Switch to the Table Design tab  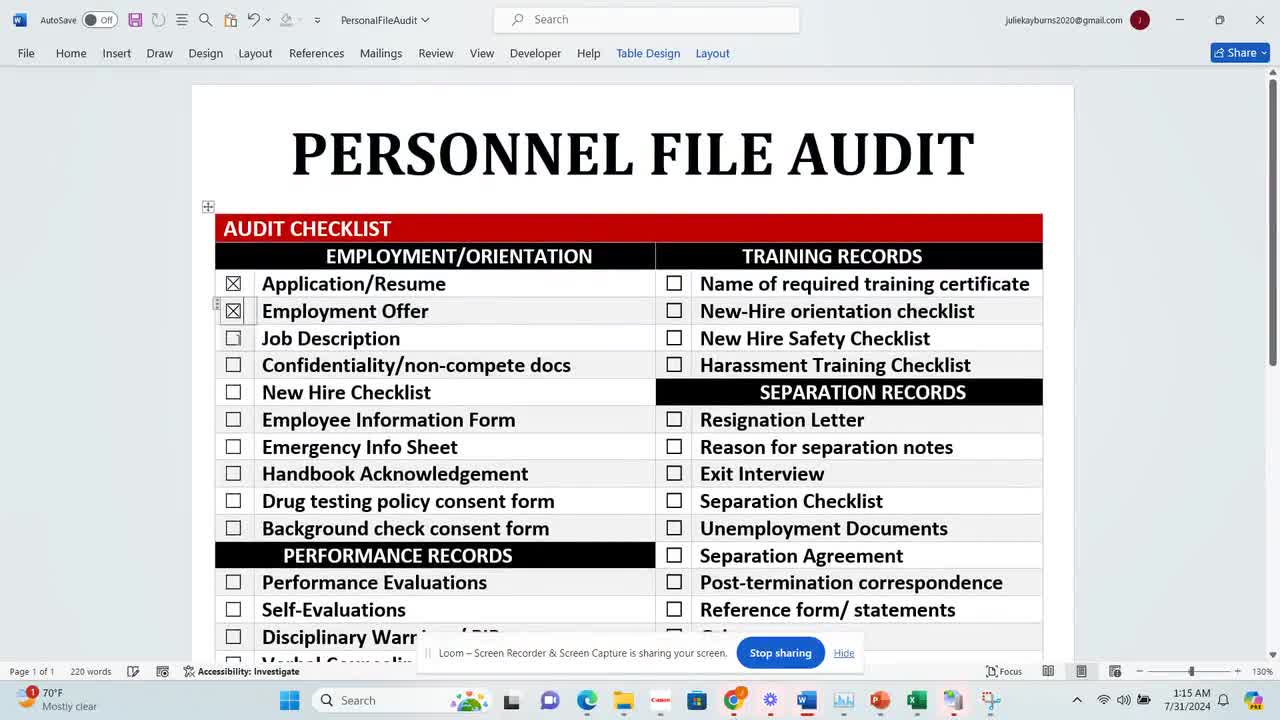click(648, 53)
